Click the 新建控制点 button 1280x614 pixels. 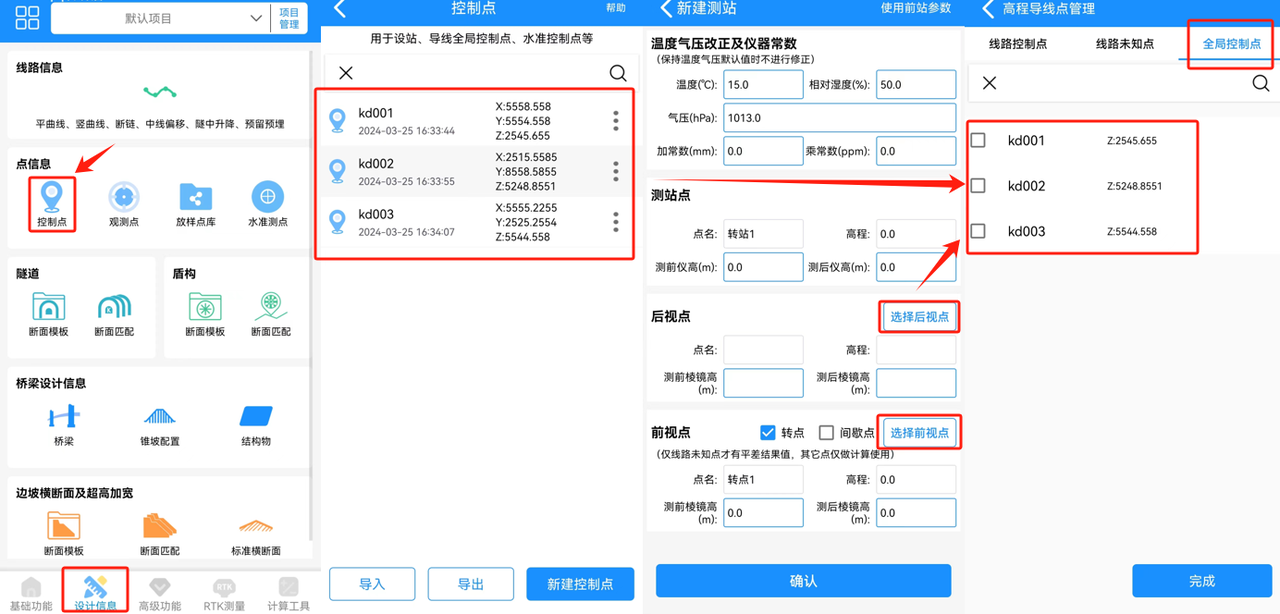coord(580,584)
